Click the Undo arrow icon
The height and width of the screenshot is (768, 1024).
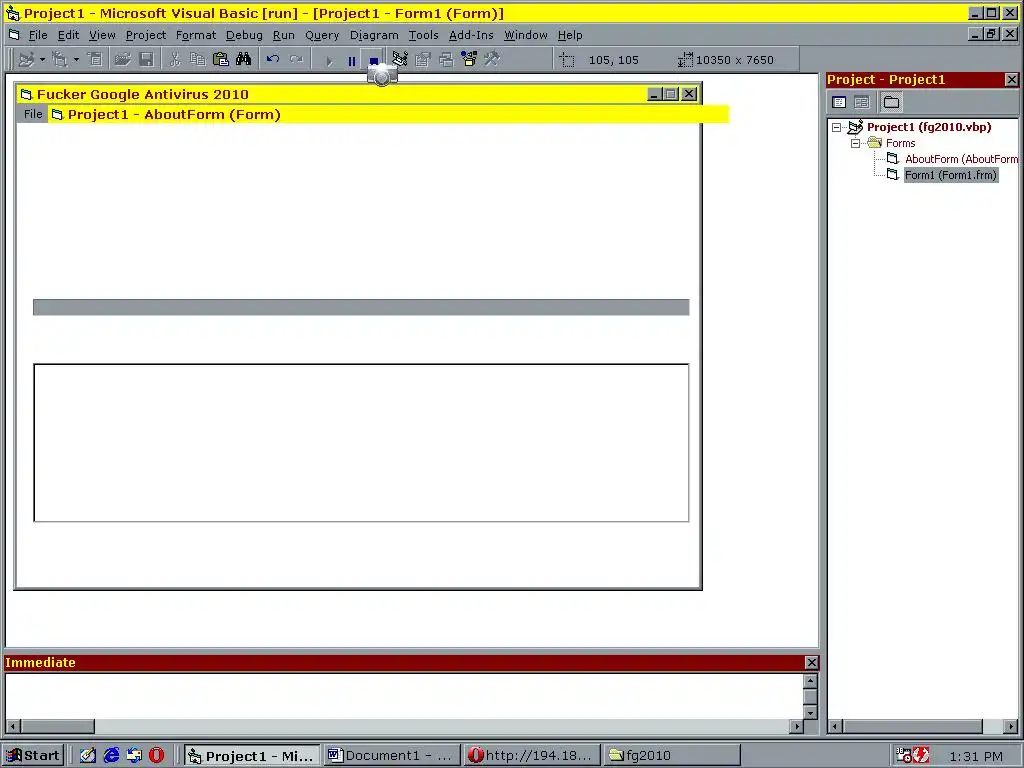tap(273, 59)
